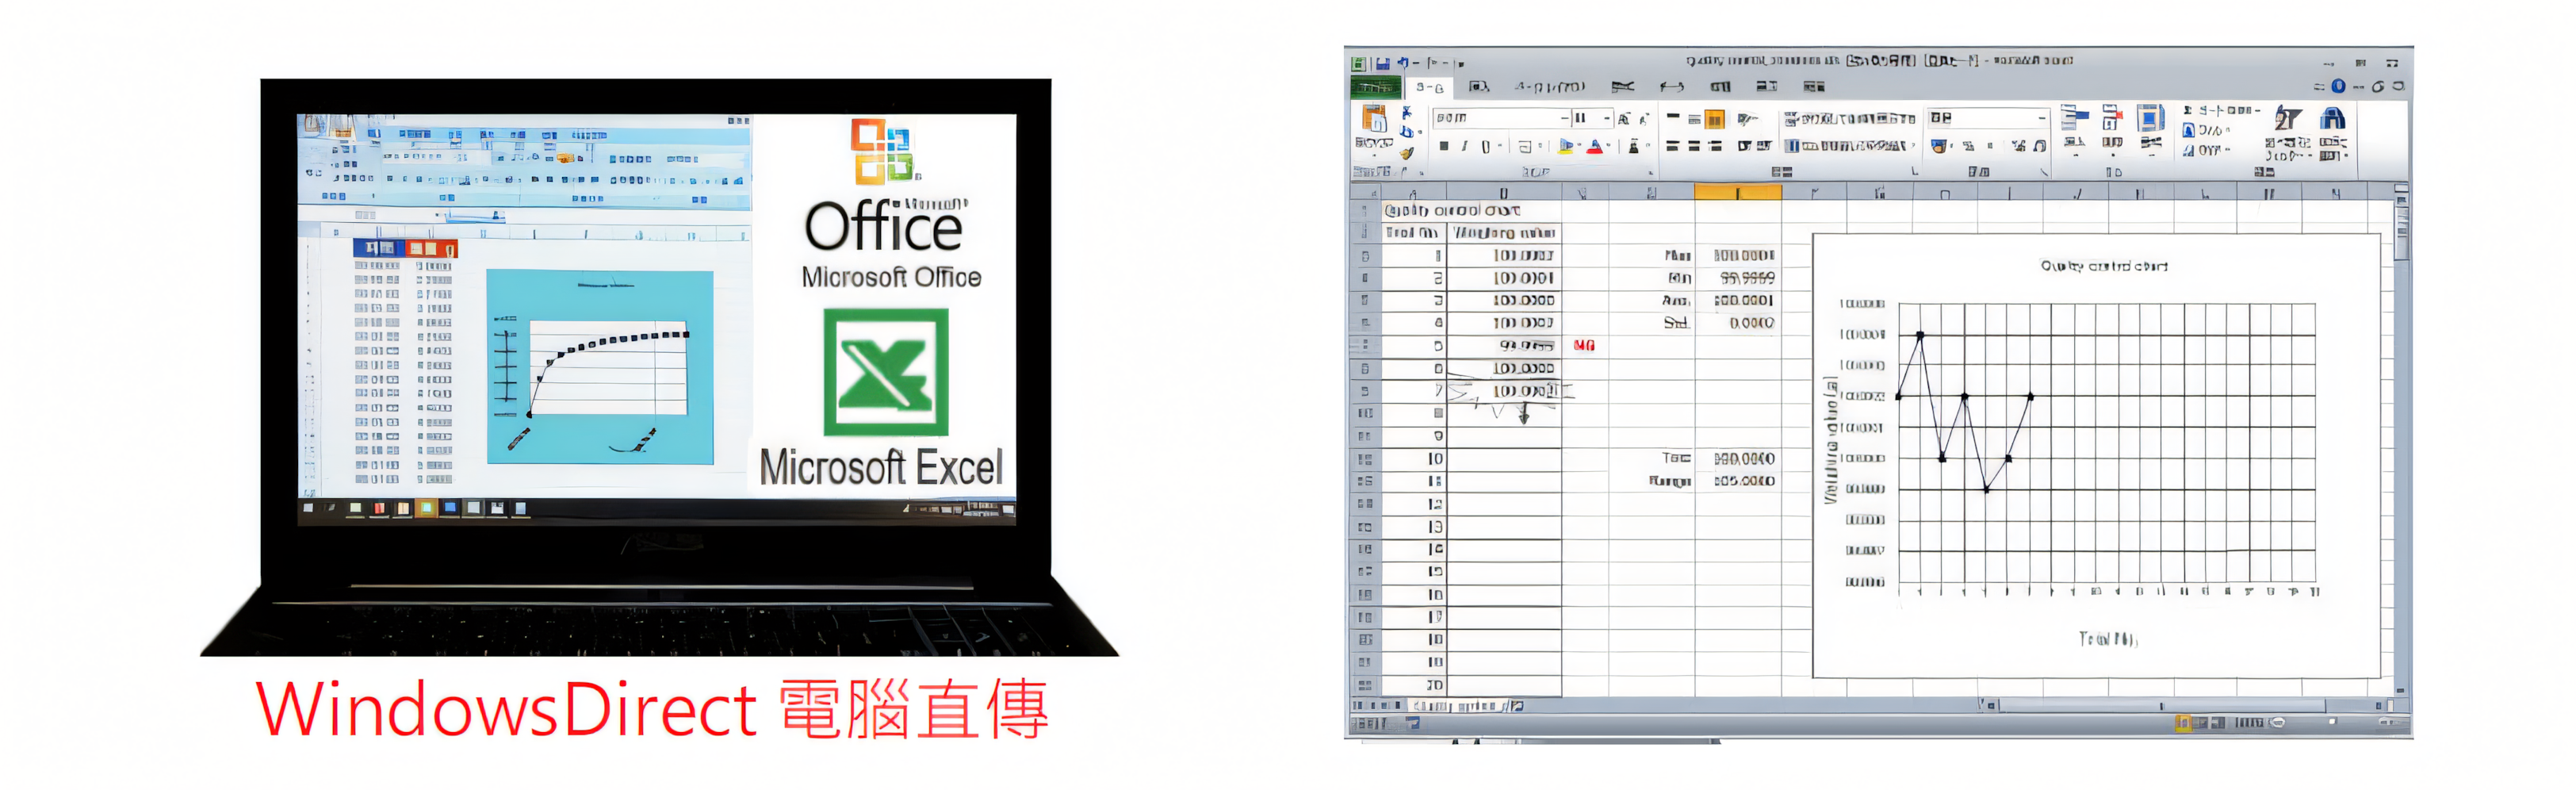Open the green File tab
Viewport: 2576px width, 790px height.
coord(1375,88)
